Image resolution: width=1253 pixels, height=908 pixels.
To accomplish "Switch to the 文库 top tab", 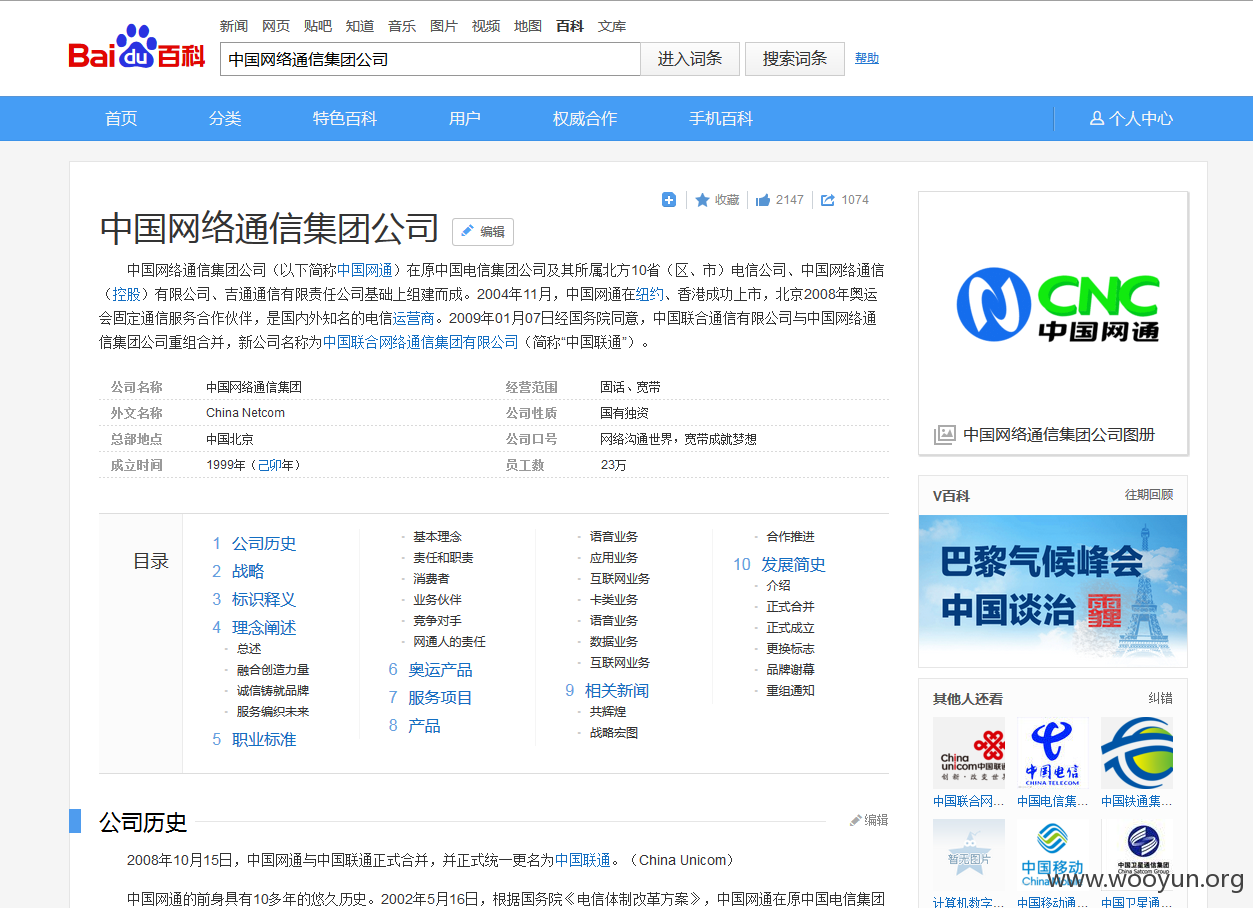I will click(x=612, y=26).
